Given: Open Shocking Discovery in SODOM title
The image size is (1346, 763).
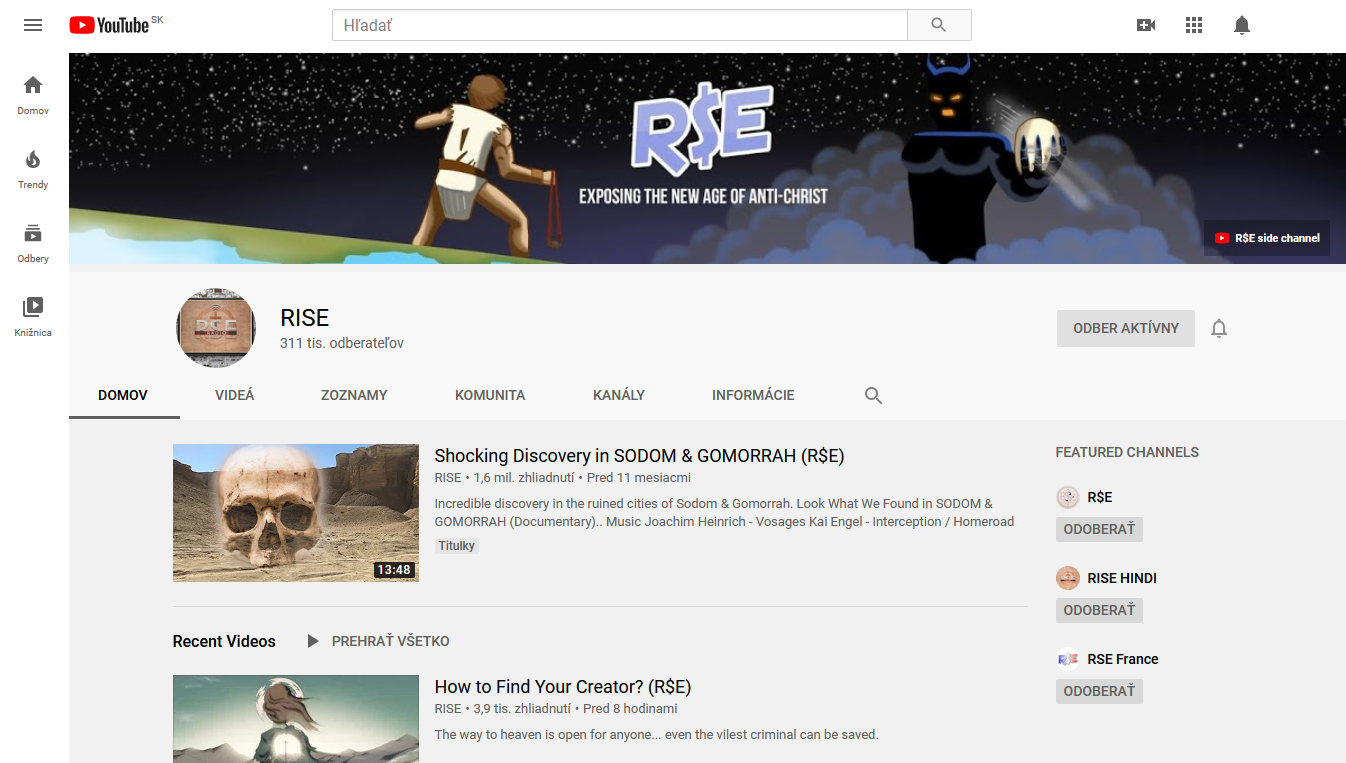Looking at the screenshot, I should pos(639,456).
